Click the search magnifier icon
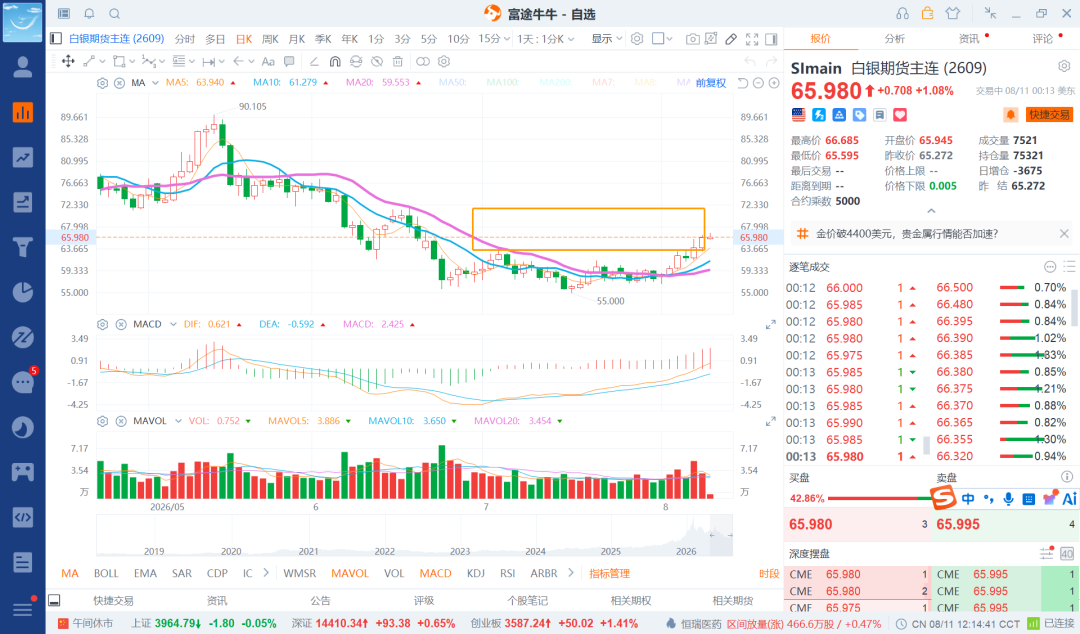 115,13
